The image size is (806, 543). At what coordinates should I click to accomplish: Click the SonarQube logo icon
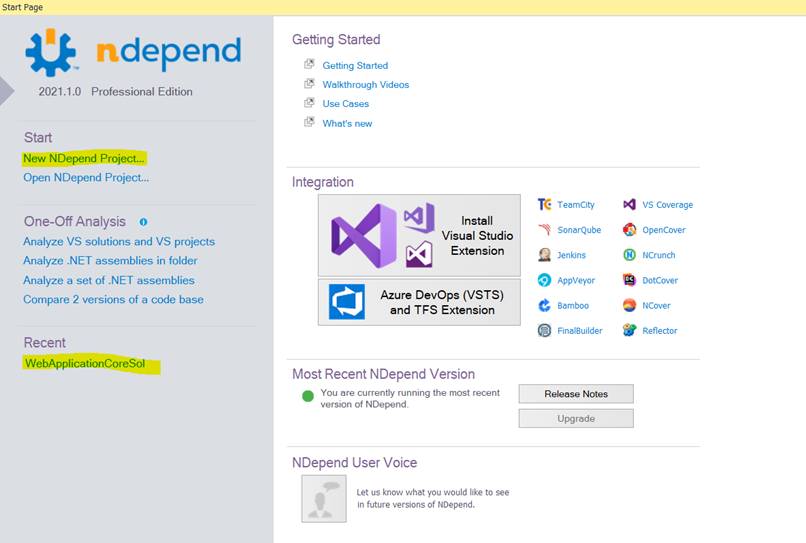coord(544,230)
